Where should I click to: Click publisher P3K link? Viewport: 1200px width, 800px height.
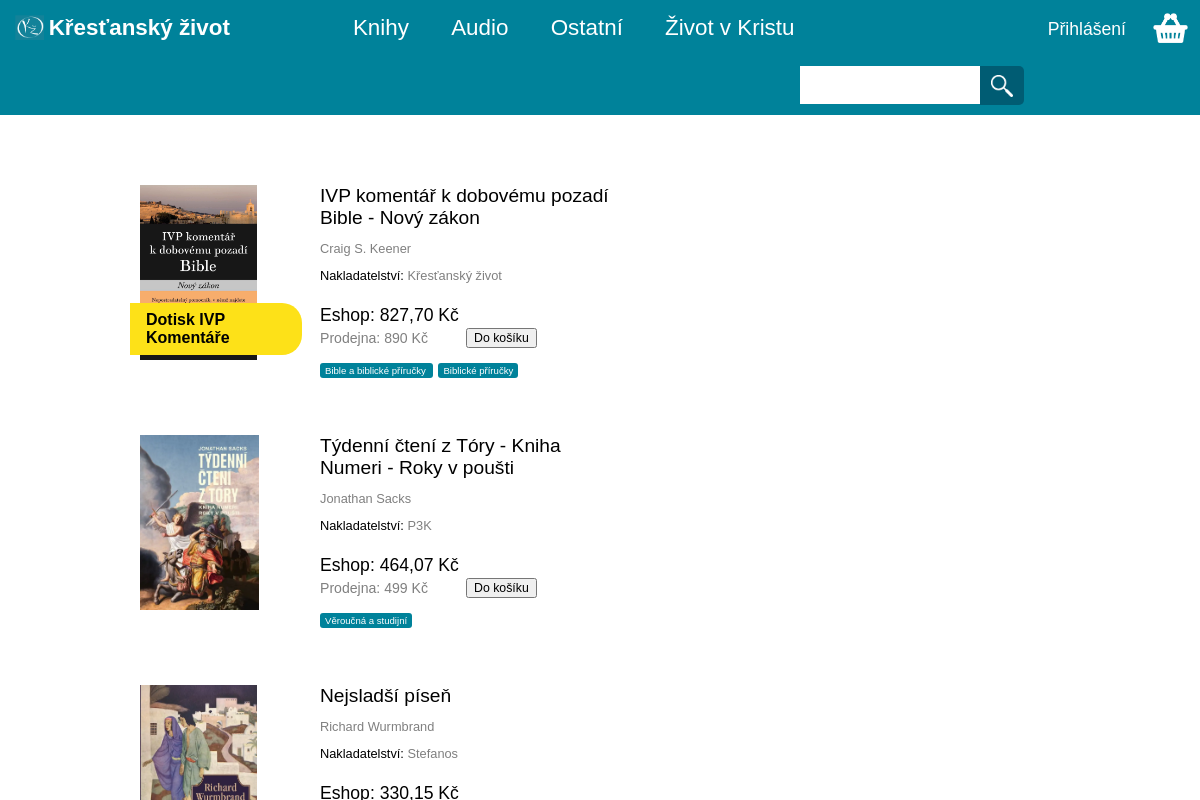click(419, 526)
